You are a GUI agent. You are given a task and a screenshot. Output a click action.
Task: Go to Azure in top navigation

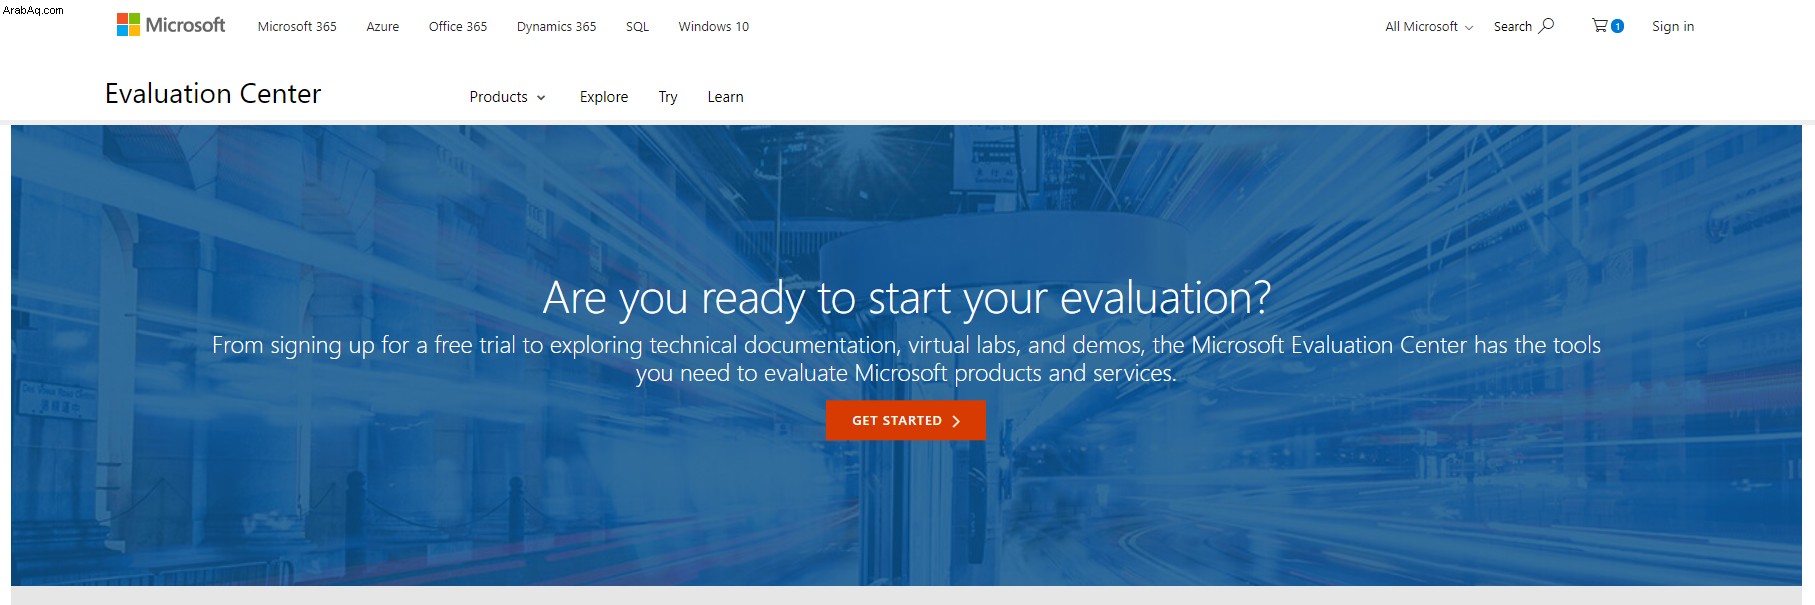pos(383,27)
